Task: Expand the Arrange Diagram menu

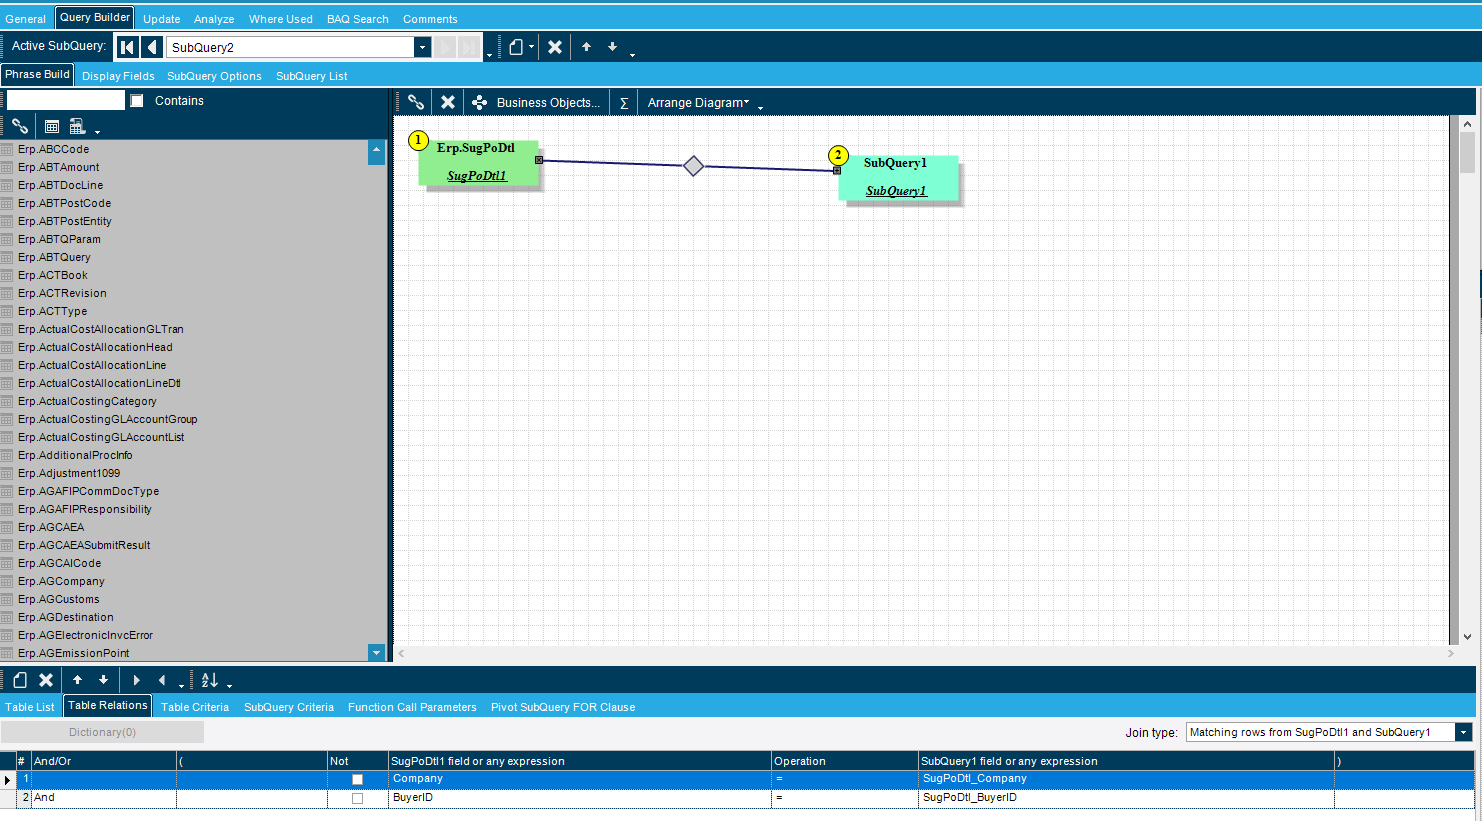Action: pyautogui.click(x=698, y=103)
